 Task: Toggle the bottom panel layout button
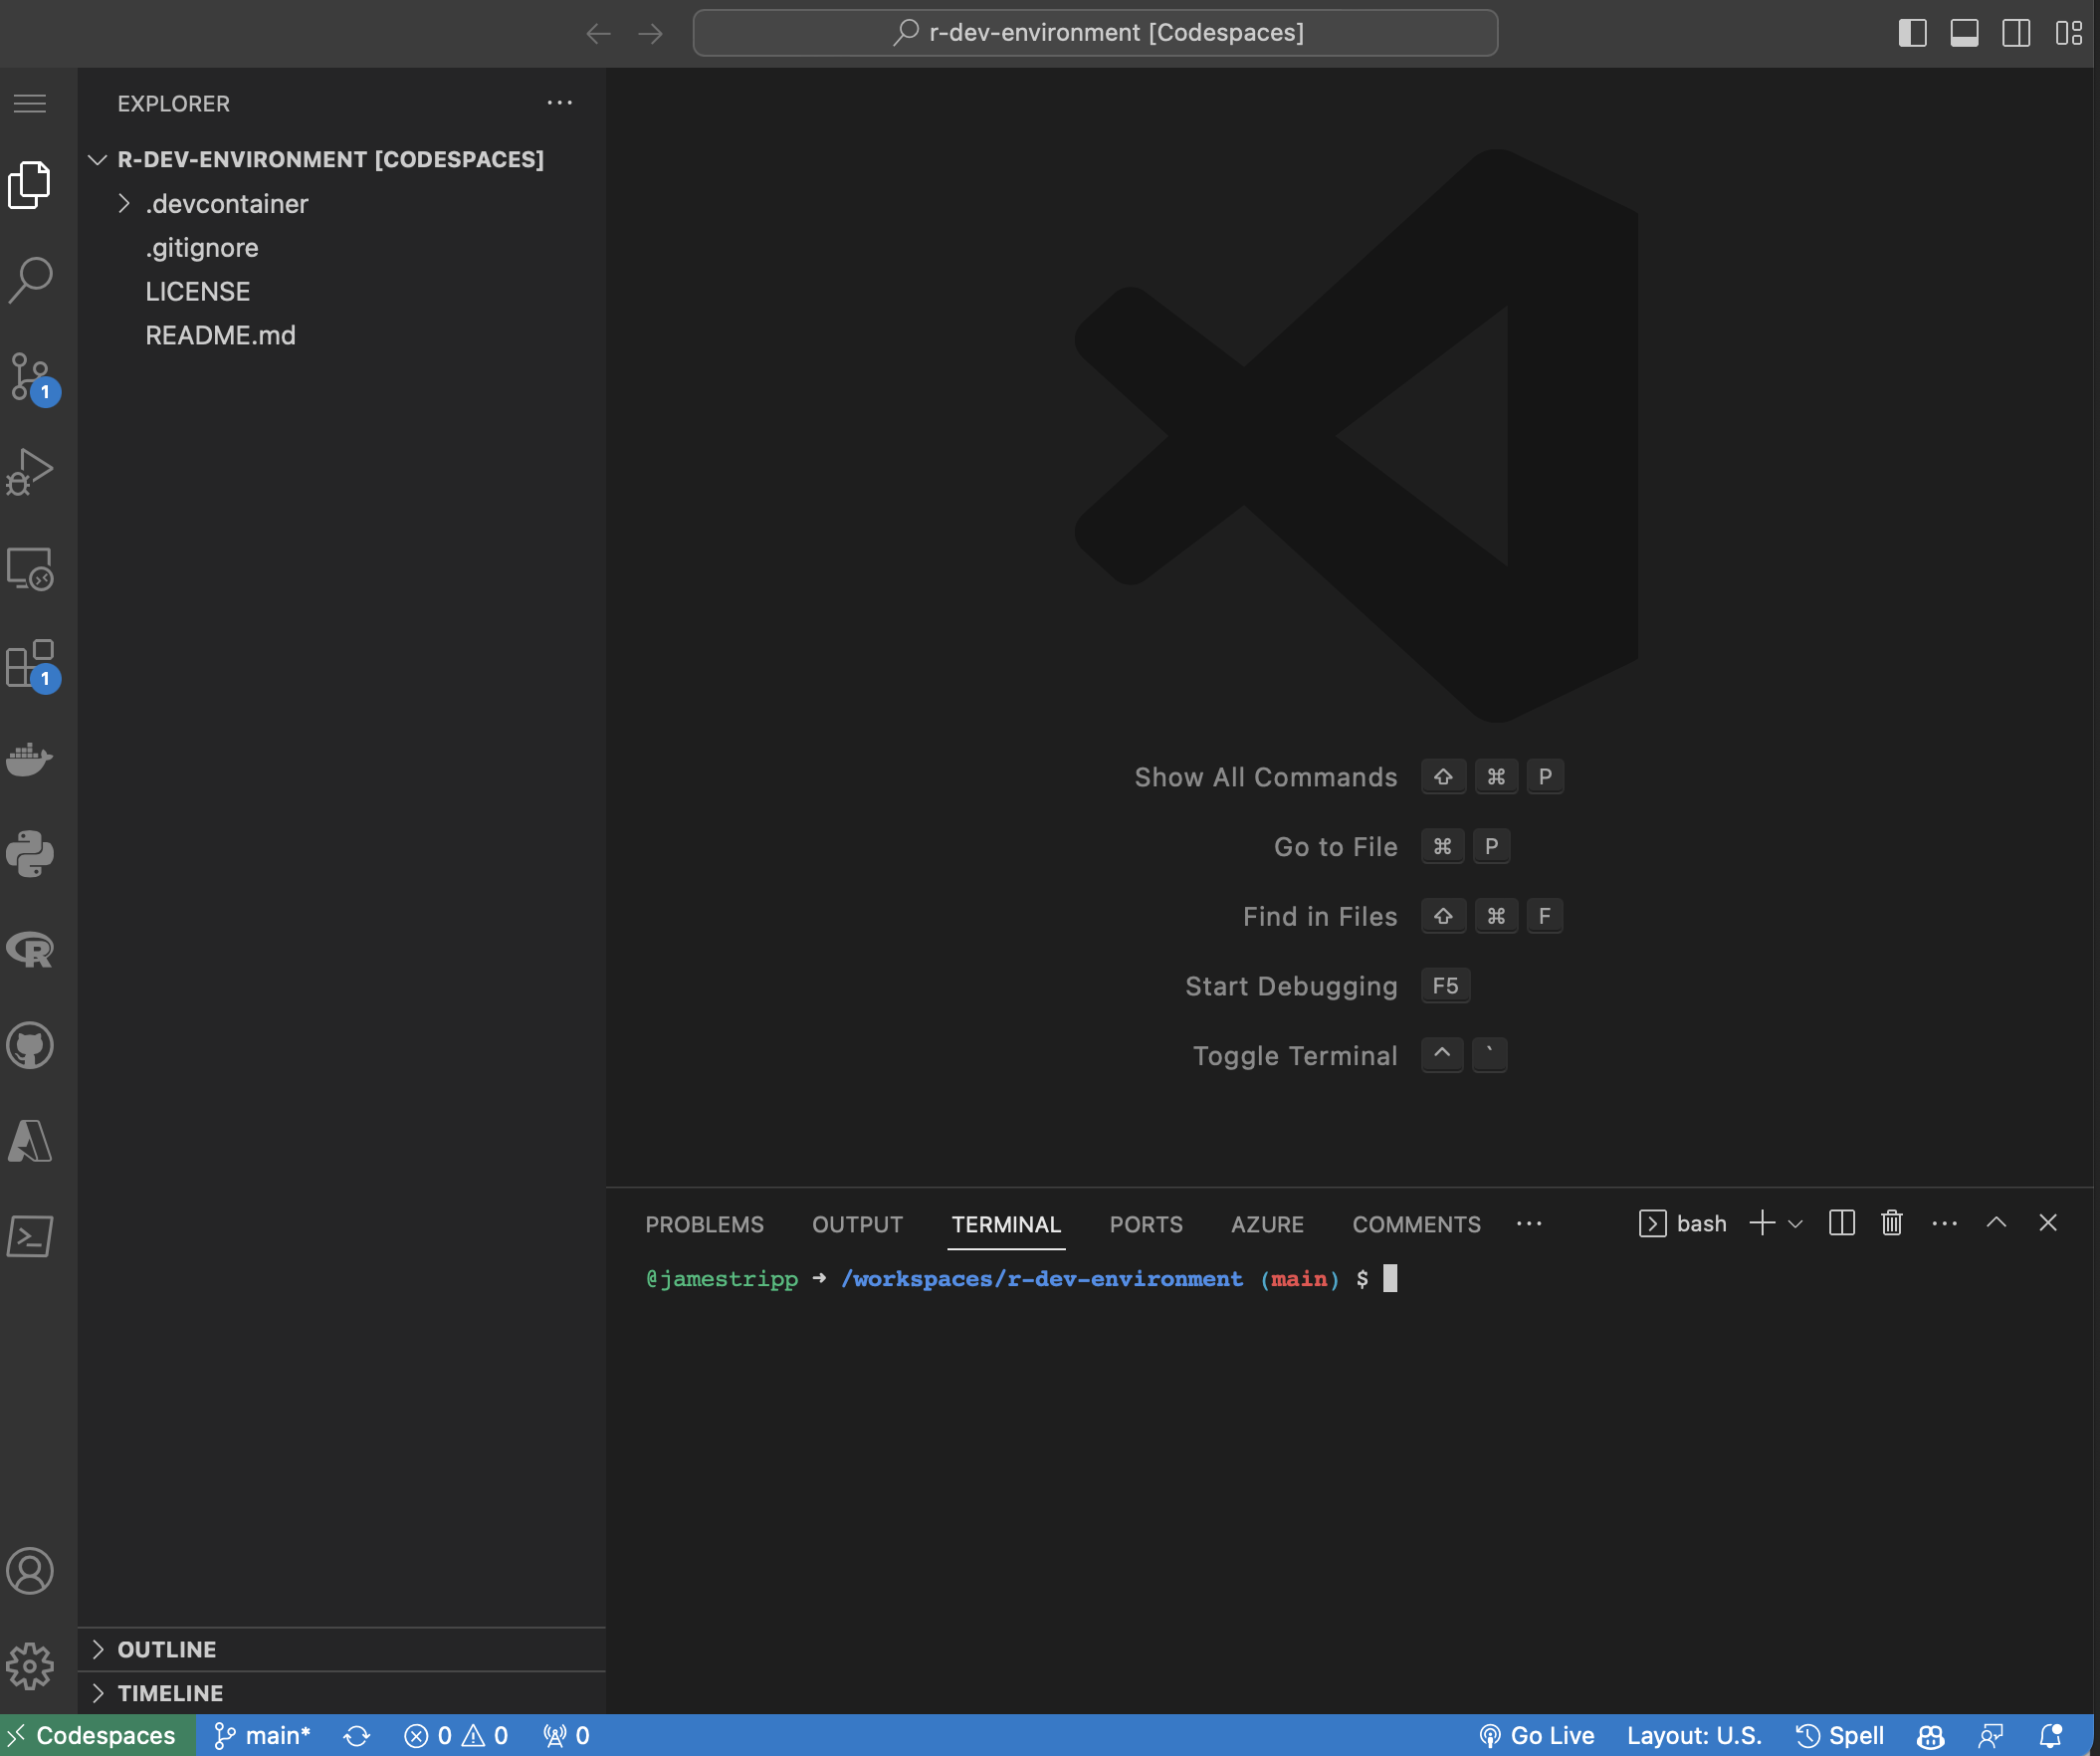1964,33
